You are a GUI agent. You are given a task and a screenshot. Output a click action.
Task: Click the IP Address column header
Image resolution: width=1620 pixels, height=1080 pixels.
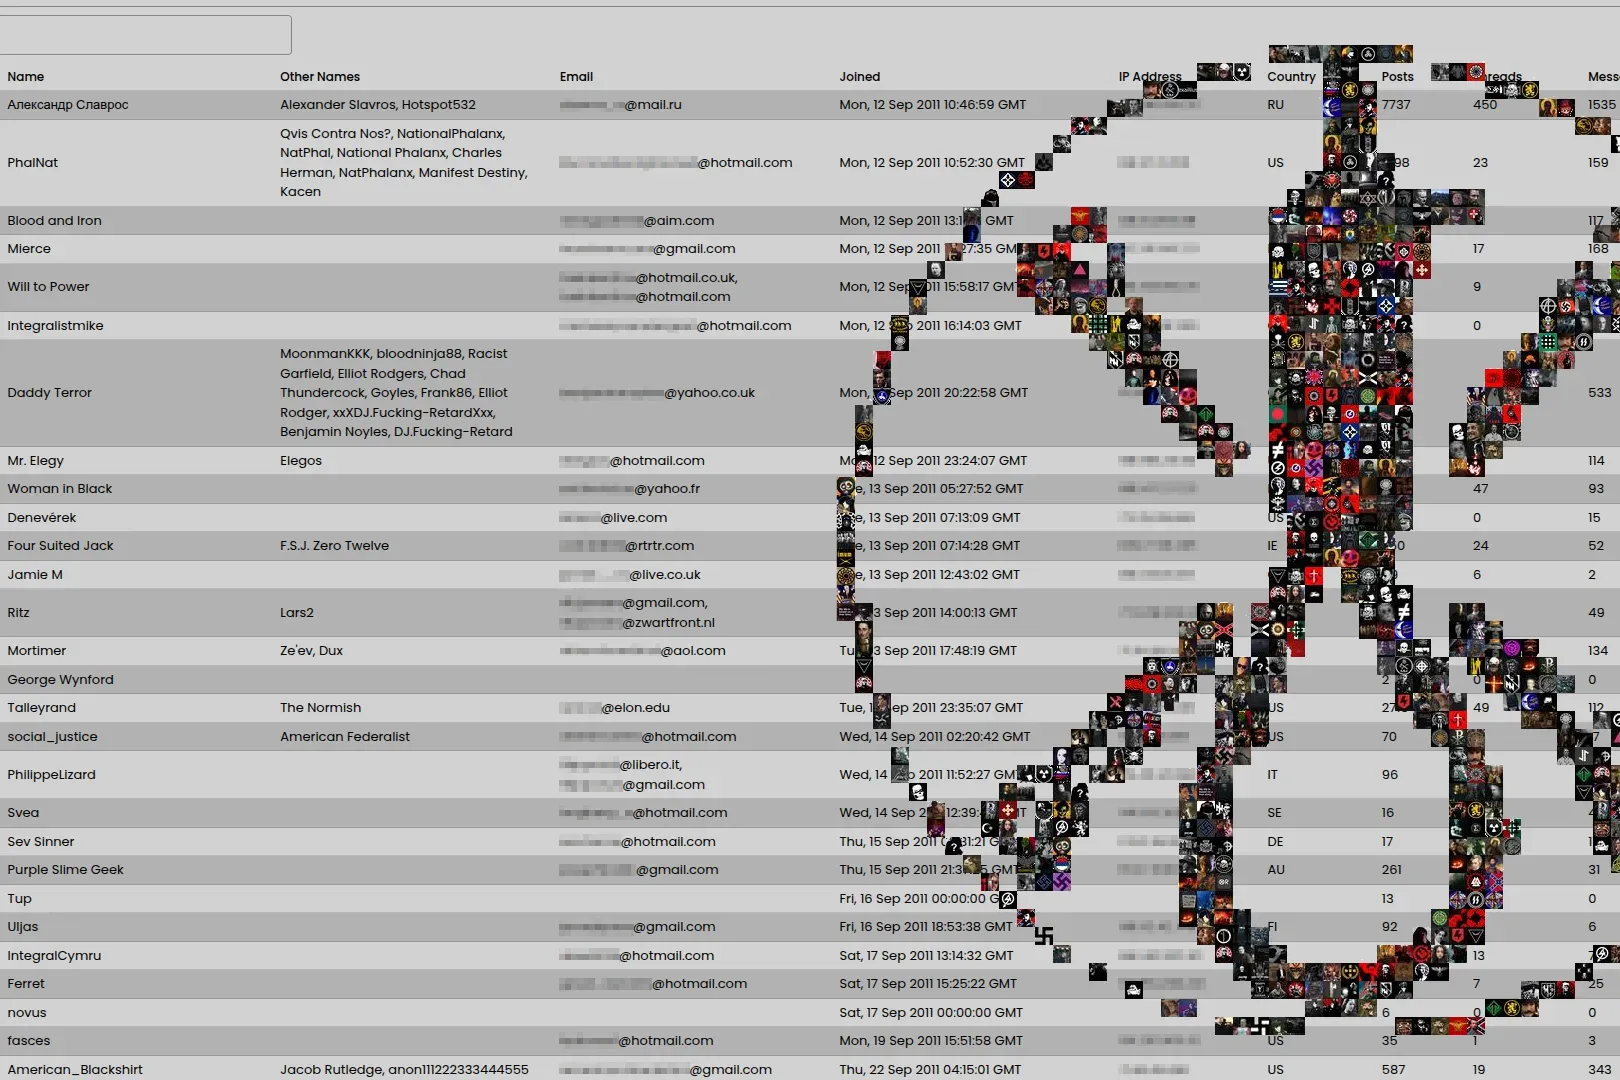click(1148, 76)
